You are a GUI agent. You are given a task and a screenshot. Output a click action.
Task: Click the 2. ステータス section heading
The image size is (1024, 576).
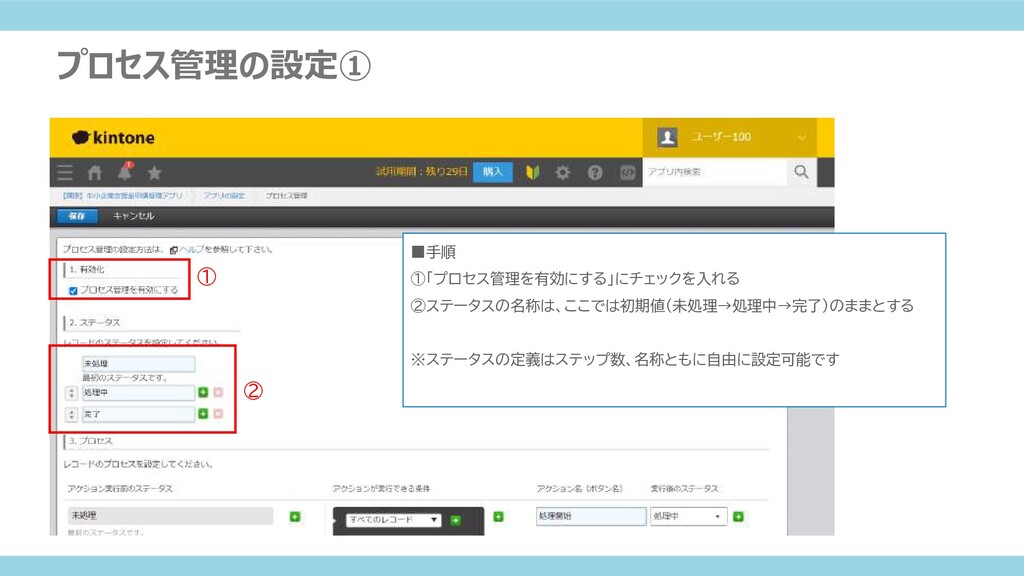95,323
